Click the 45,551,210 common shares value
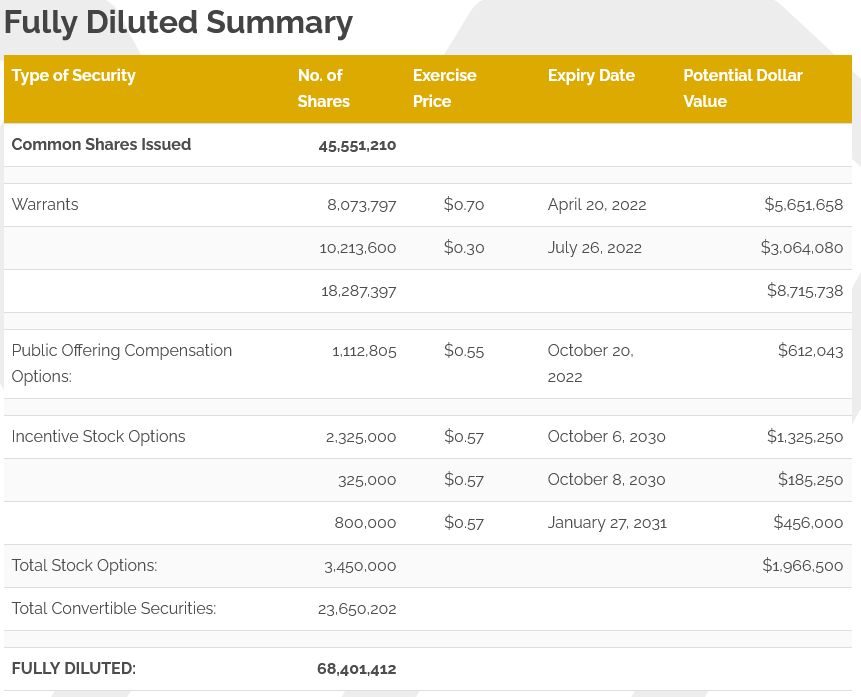 click(357, 145)
